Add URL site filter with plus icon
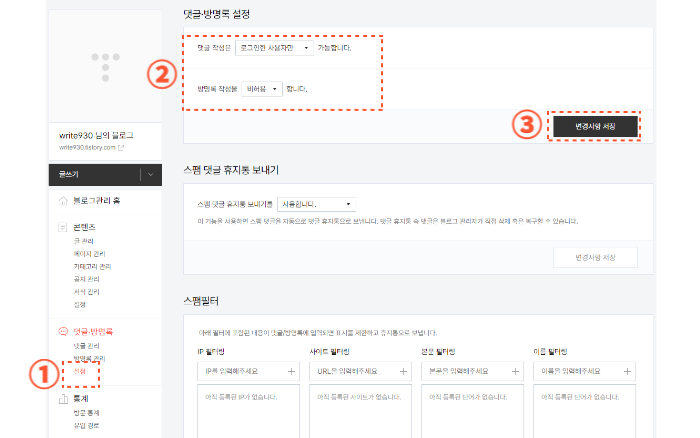The width and height of the screenshot is (700, 438). click(x=403, y=371)
